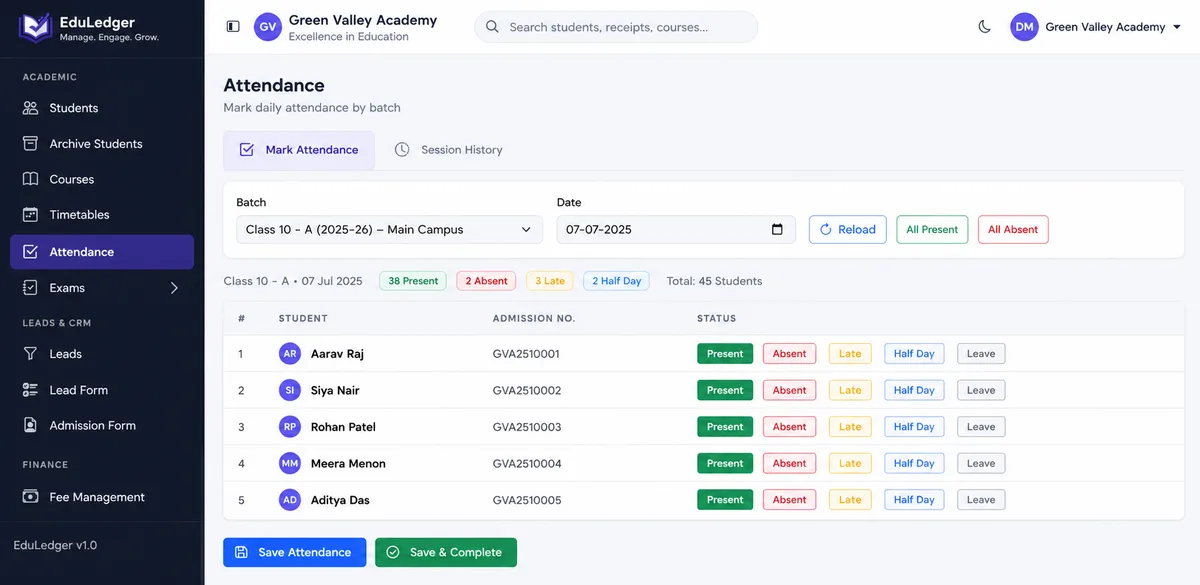Open Fee Management
This screenshot has width=1200, height=585.
point(102,497)
